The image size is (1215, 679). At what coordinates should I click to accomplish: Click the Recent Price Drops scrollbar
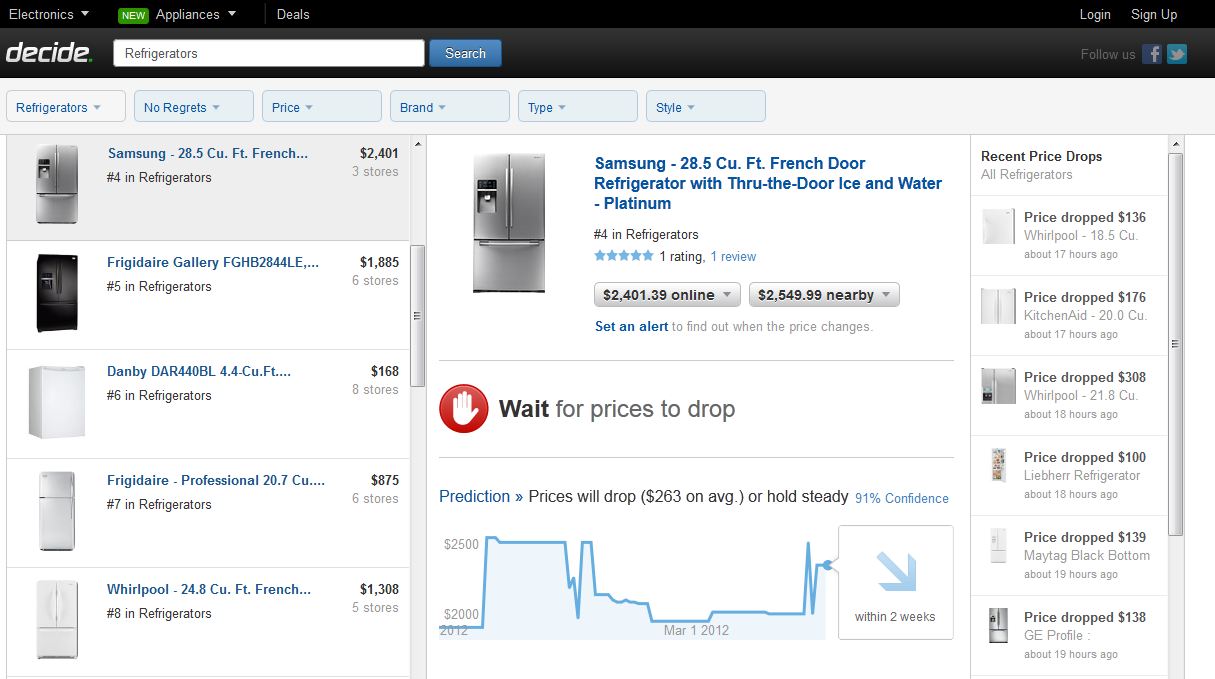tap(1176, 340)
